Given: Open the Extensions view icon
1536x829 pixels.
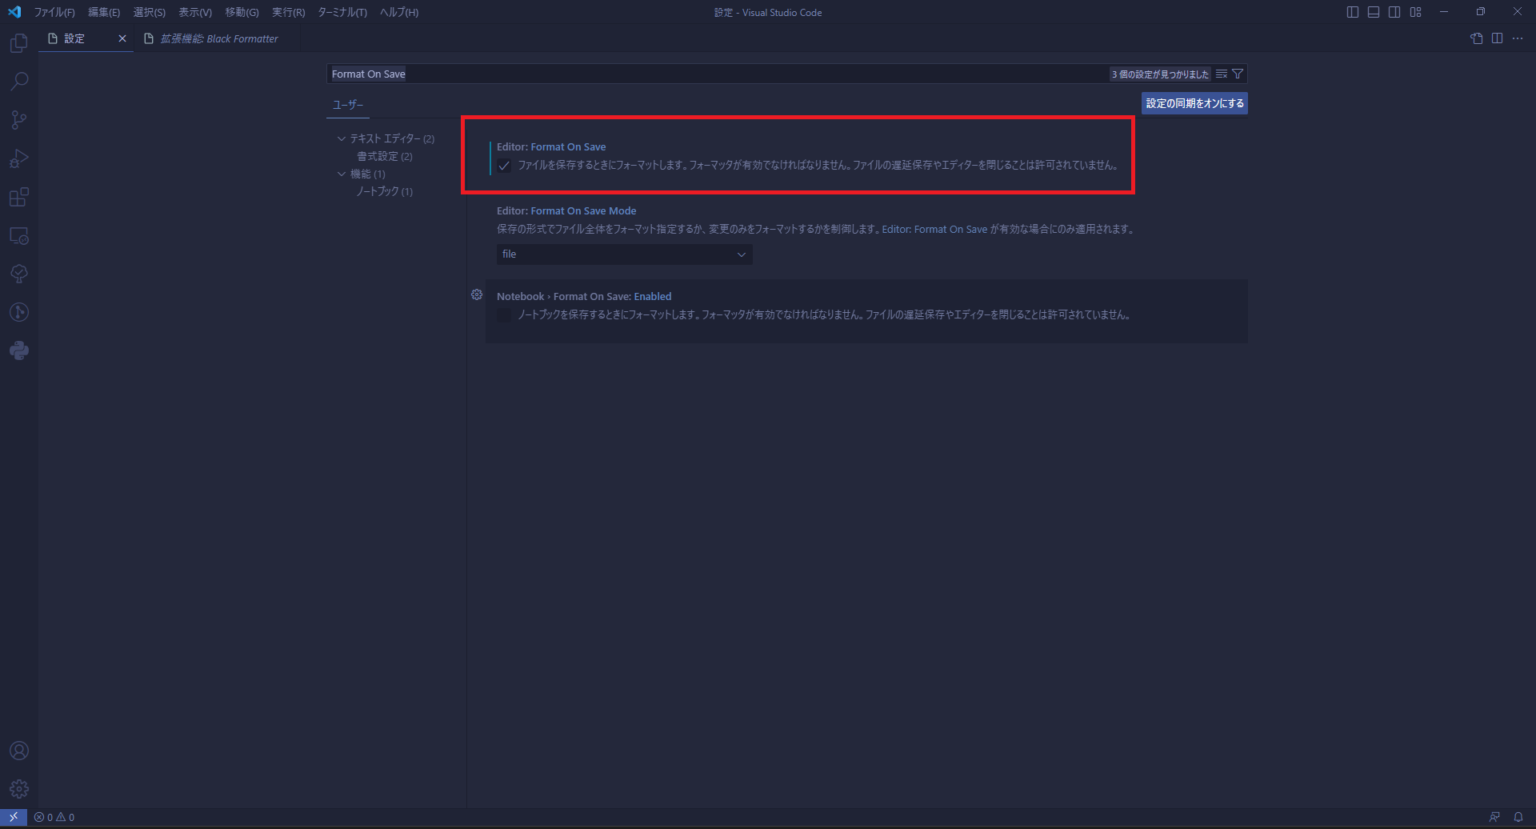Looking at the screenshot, I should (19, 197).
